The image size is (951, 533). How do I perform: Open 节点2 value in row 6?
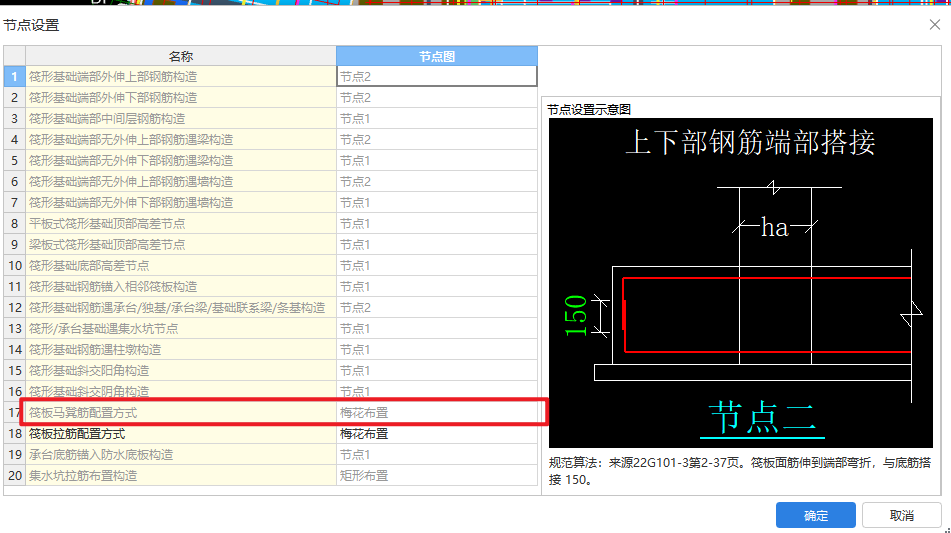click(437, 182)
